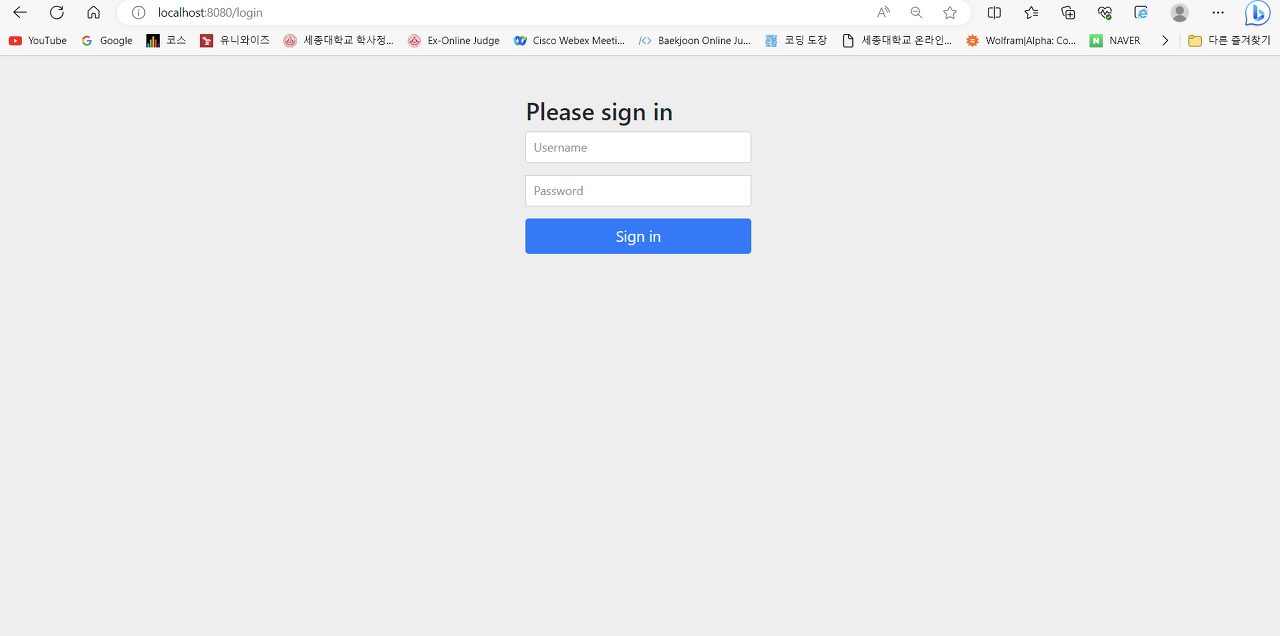Open the Favorites list icon
1280x636 pixels.
(x=1031, y=12)
